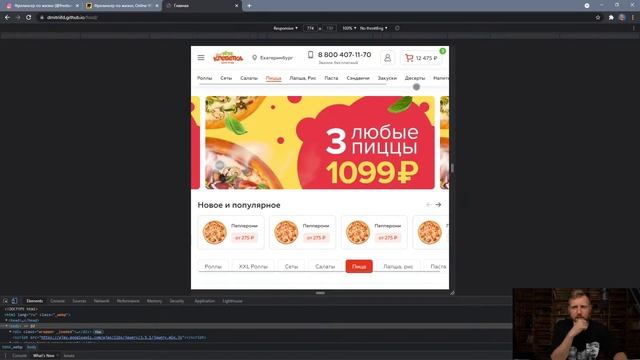
Task: Click the viewport corner resize handle
Action: (452, 293)
